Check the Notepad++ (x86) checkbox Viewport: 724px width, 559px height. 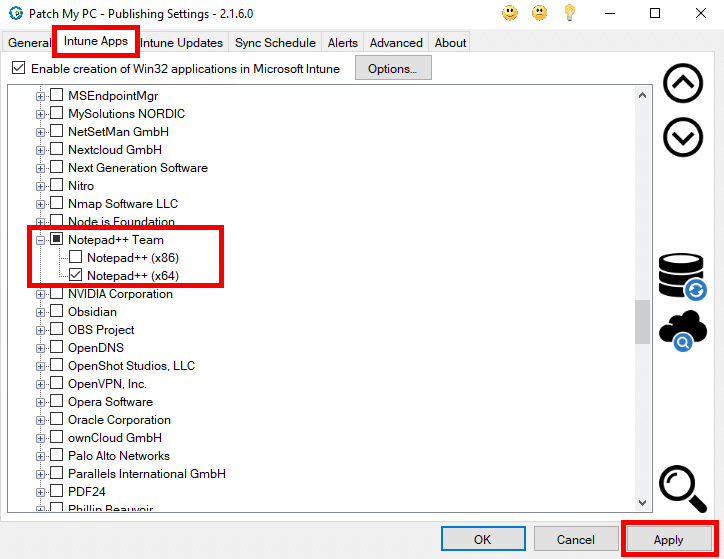[x=76, y=258]
